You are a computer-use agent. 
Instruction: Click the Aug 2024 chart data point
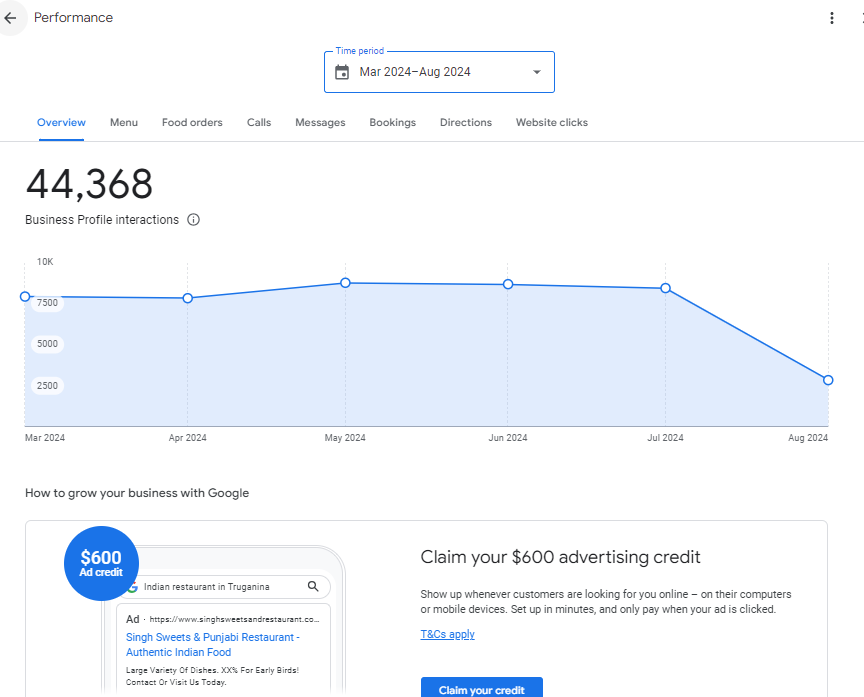(828, 380)
